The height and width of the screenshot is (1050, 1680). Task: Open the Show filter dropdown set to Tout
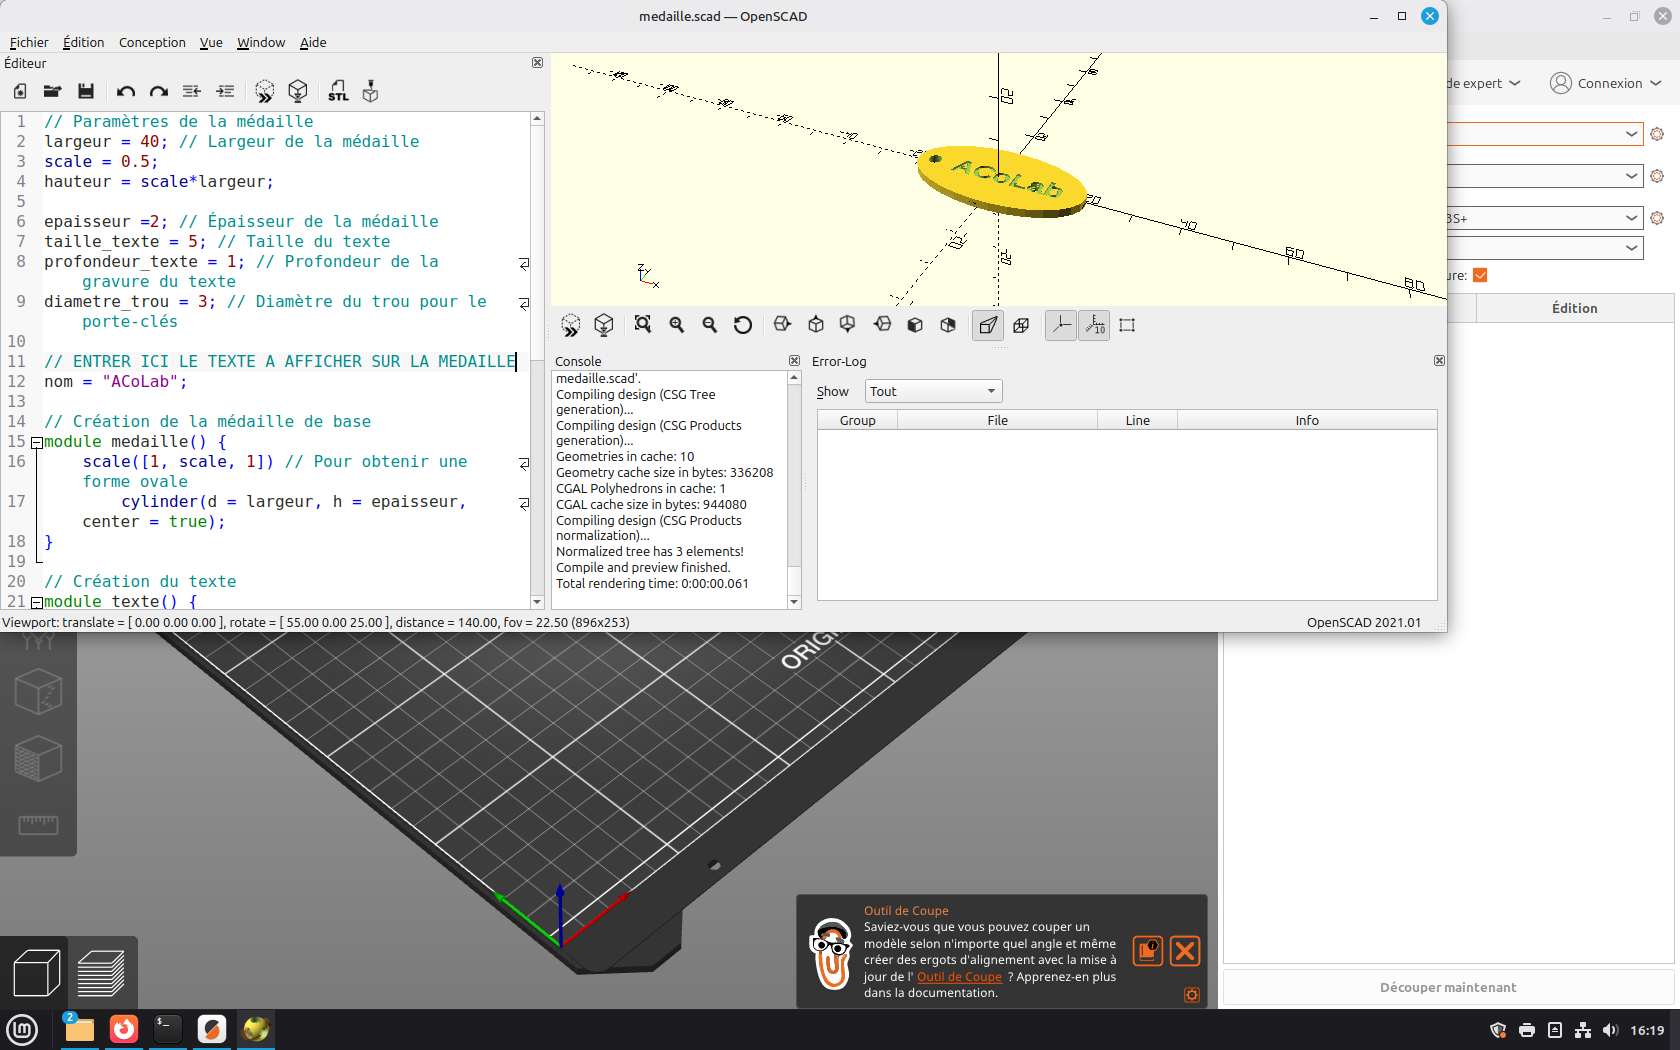click(933, 391)
